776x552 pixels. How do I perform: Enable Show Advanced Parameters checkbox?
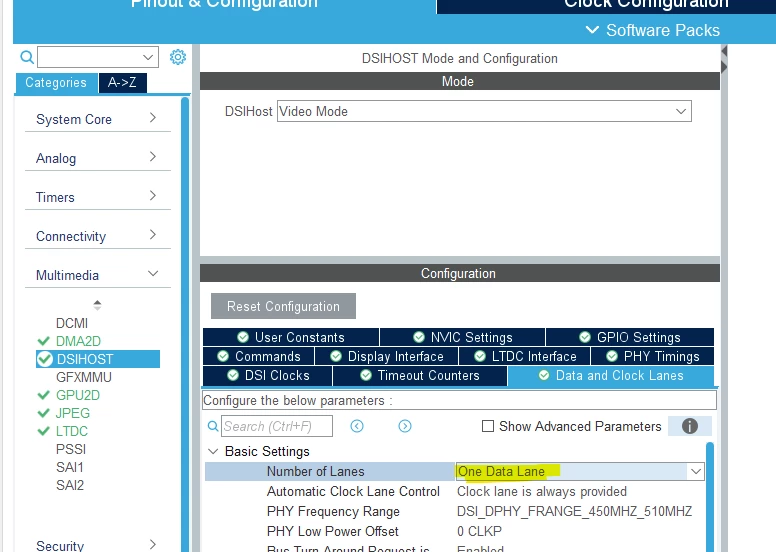point(488,426)
